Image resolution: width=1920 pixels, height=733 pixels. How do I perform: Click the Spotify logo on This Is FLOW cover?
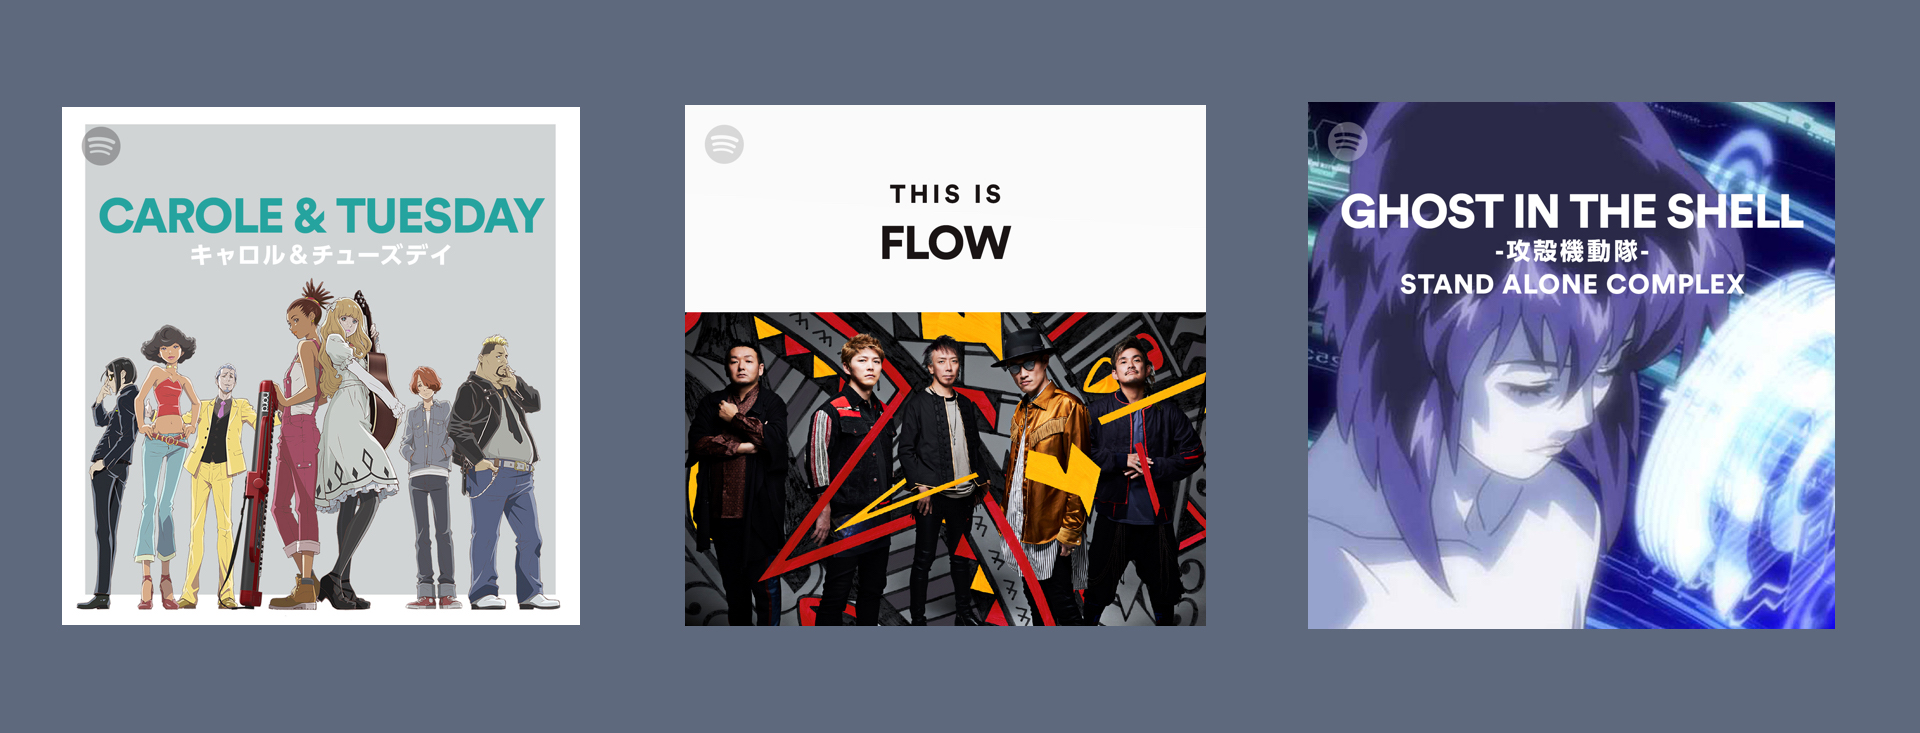[x=724, y=144]
